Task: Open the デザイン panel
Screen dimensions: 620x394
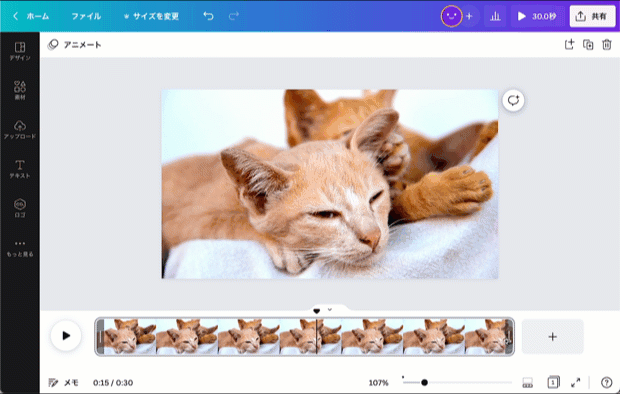Action: pos(20,51)
